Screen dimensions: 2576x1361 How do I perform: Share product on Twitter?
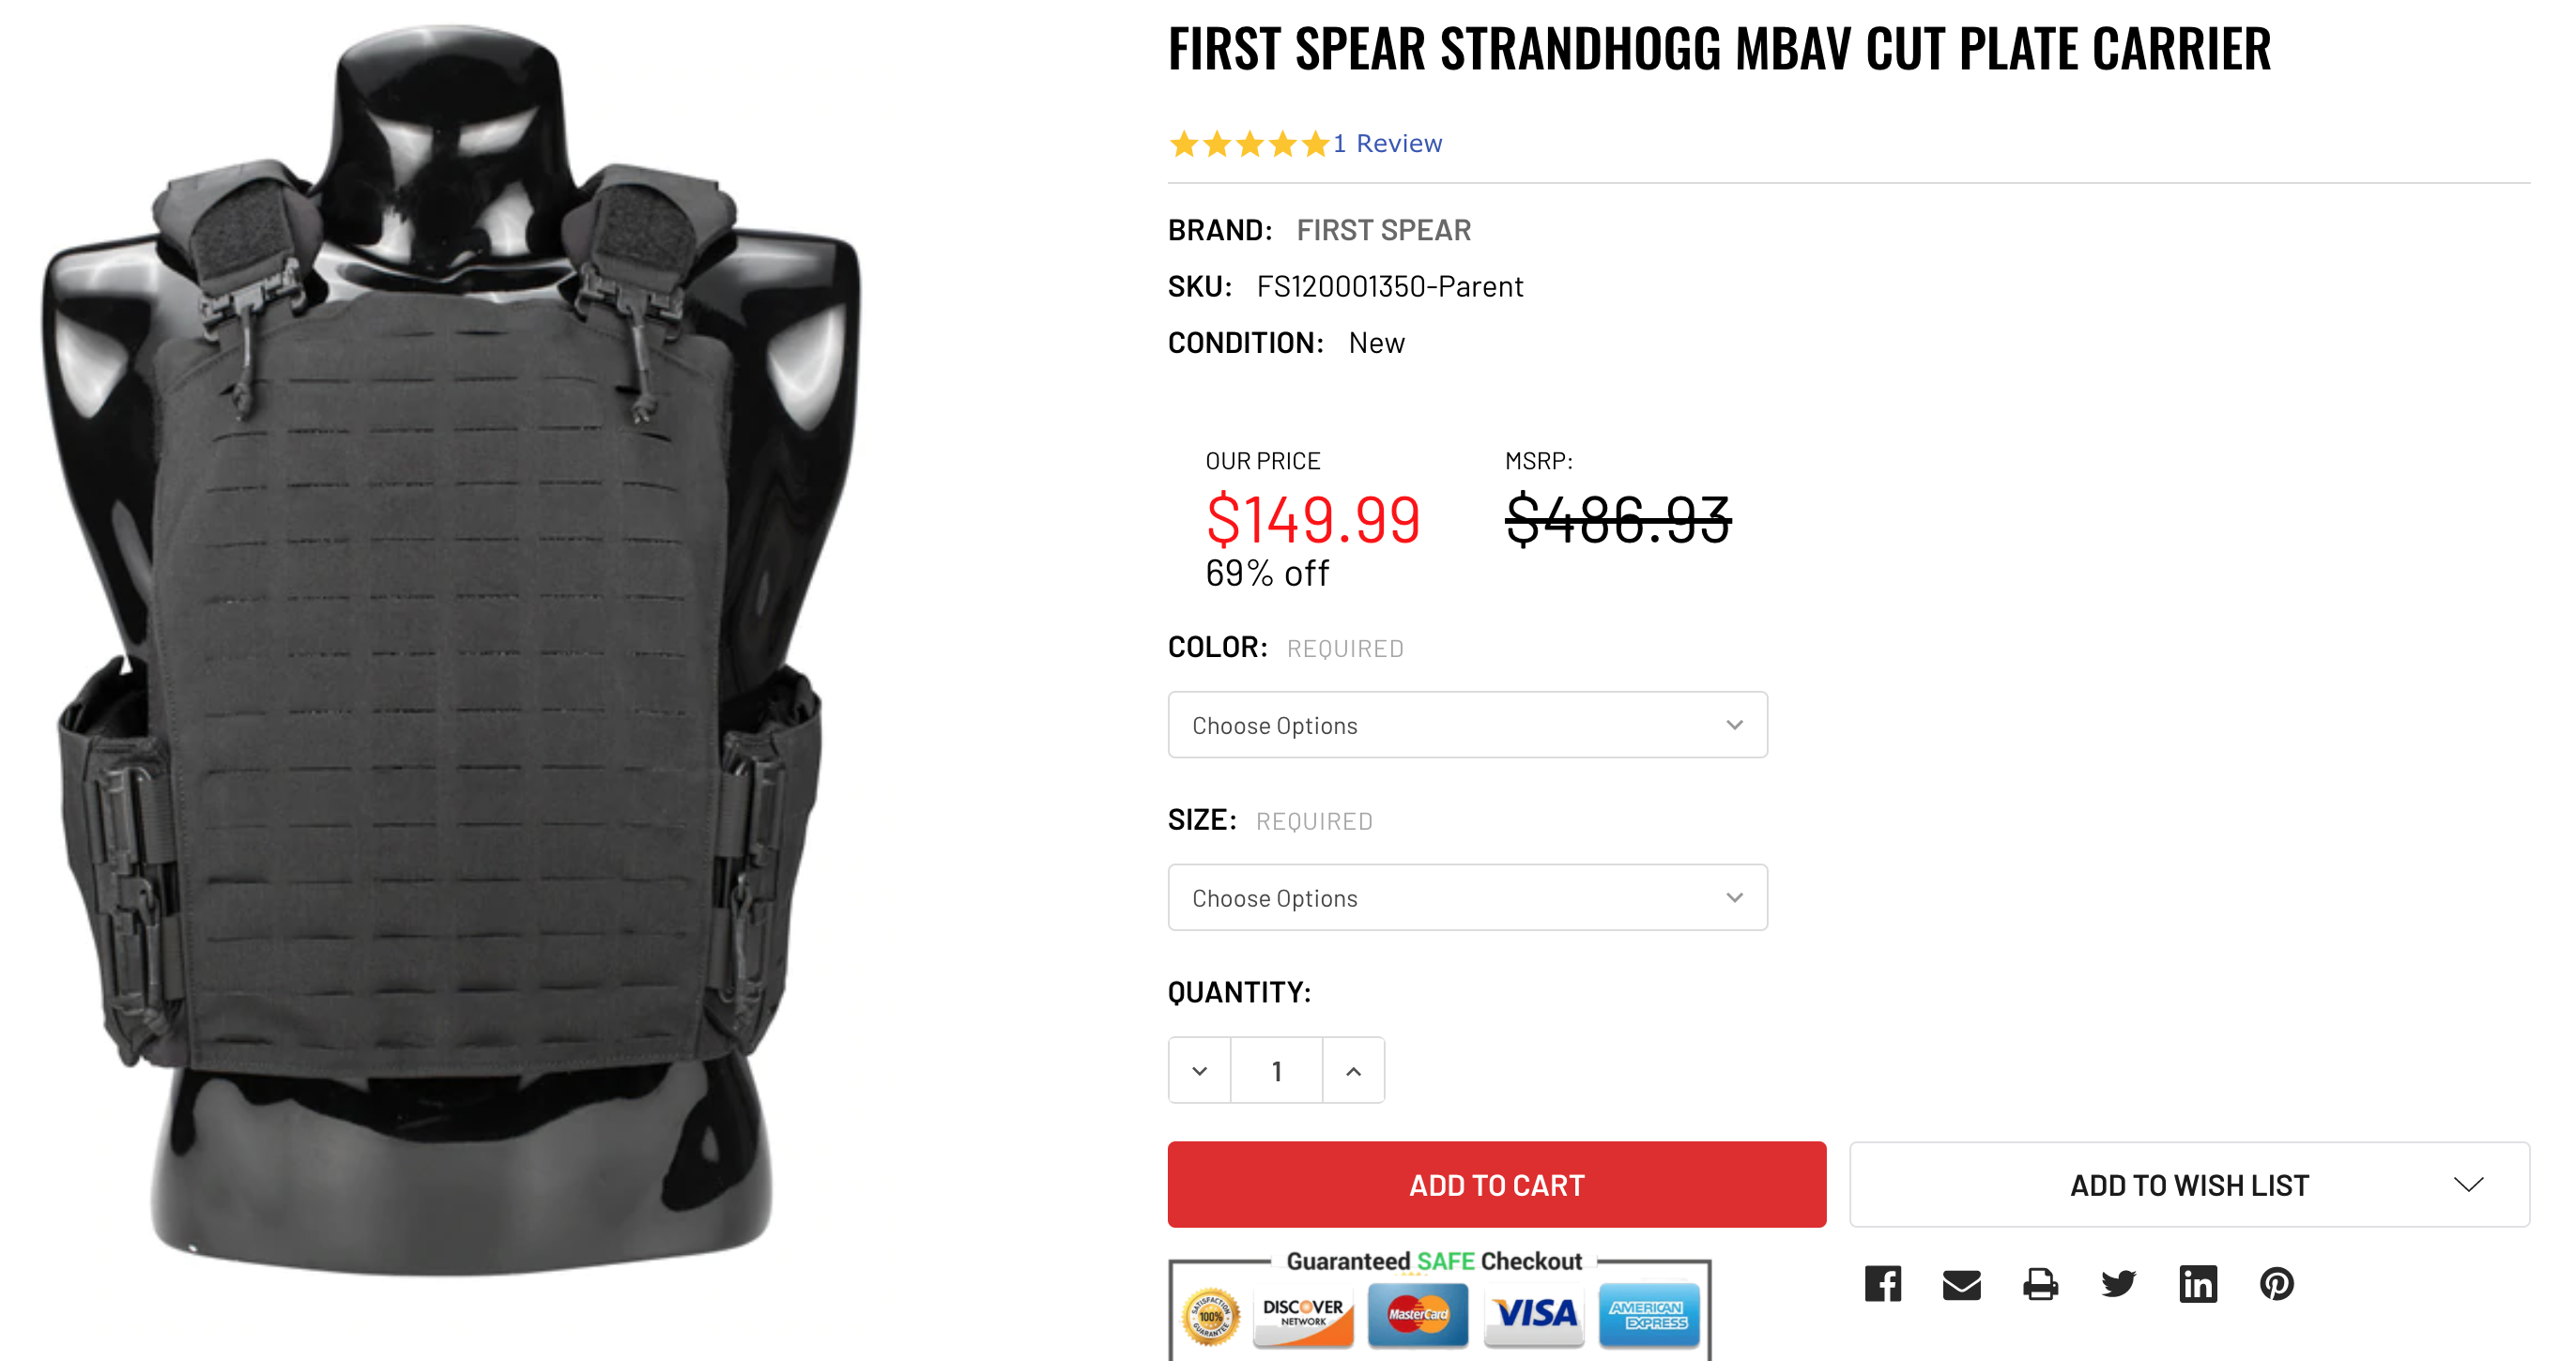click(x=2118, y=1283)
